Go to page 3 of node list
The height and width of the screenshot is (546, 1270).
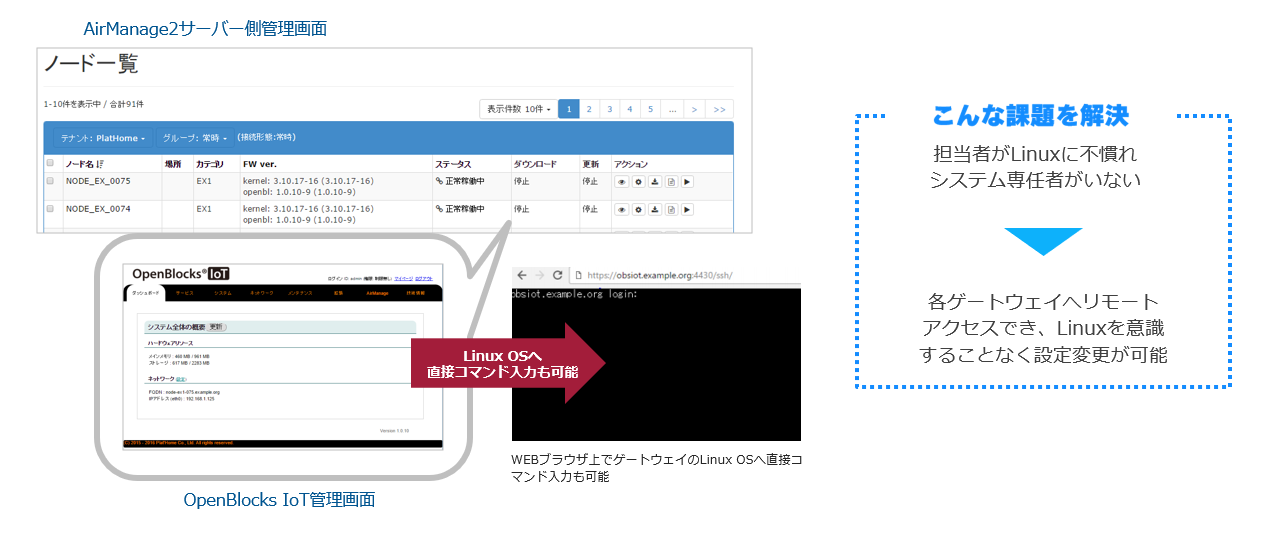point(610,109)
